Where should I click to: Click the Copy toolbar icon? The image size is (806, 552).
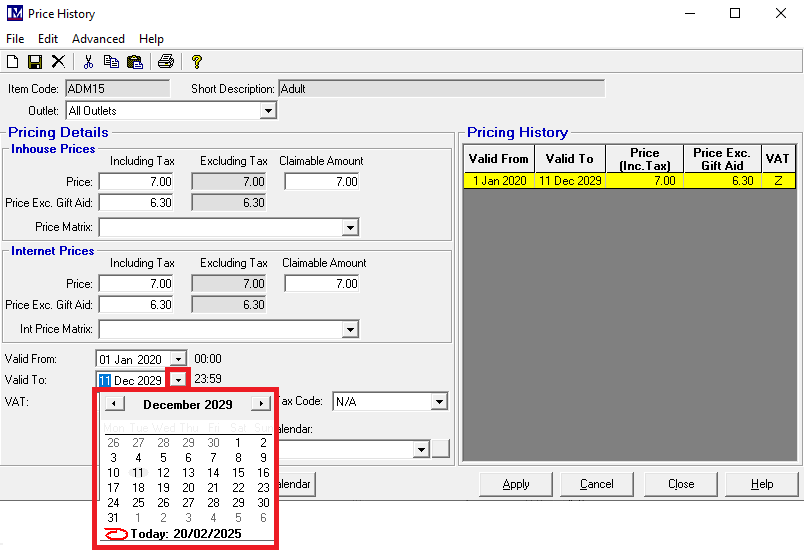111,62
